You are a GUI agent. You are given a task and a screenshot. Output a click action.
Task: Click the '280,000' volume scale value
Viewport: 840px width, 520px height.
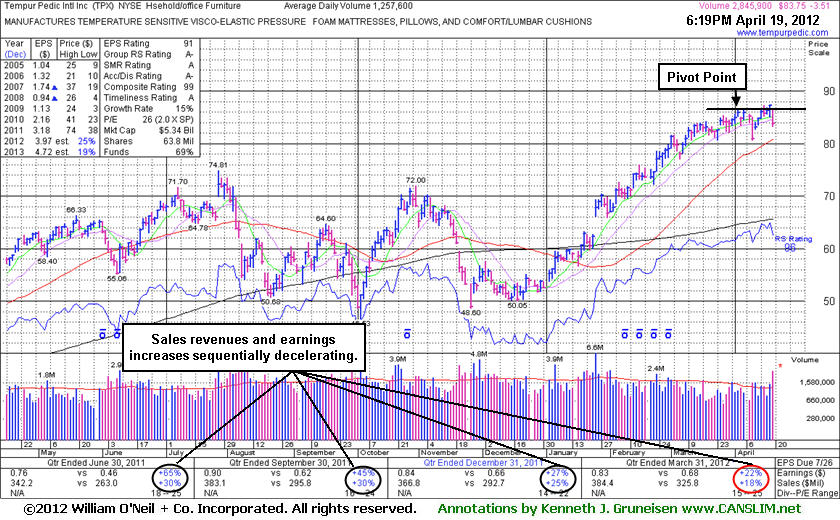[x=820, y=418]
